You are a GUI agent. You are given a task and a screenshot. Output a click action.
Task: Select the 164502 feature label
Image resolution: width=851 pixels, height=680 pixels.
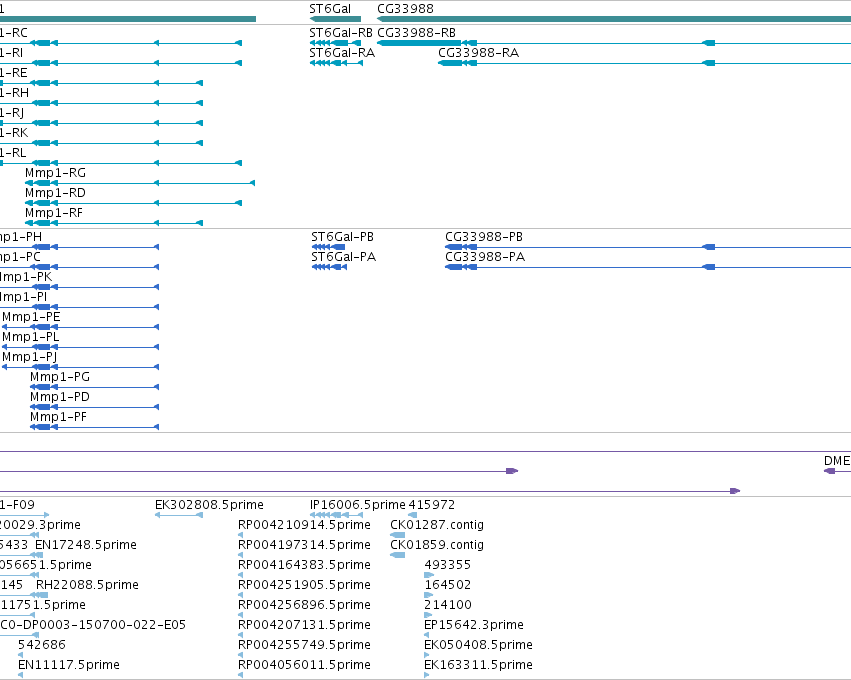(x=448, y=585)
